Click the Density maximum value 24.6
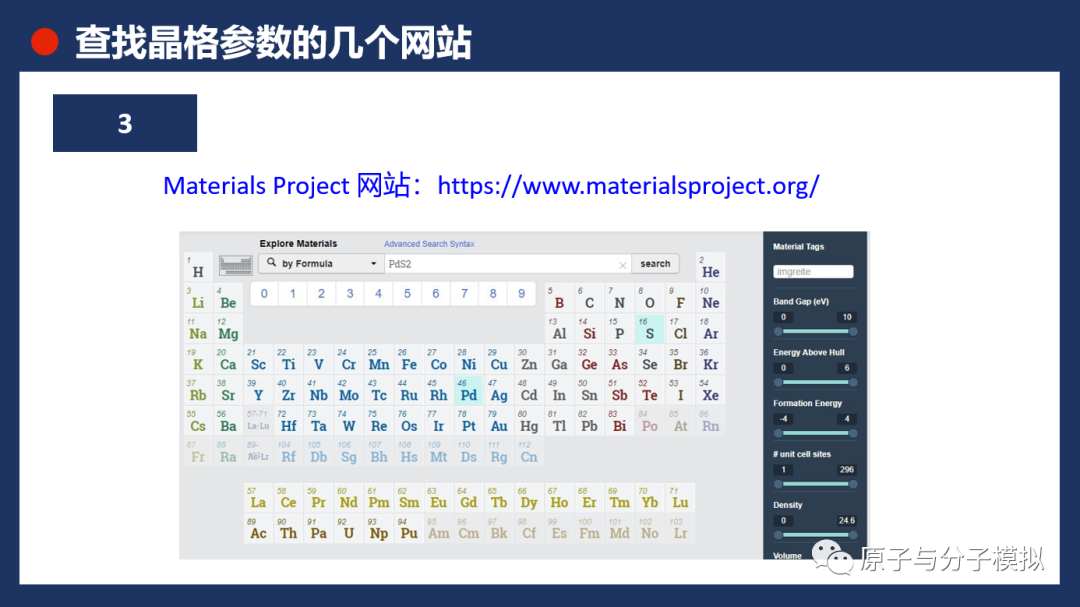This screenshot has height=607, width=1080. (847, 521)
